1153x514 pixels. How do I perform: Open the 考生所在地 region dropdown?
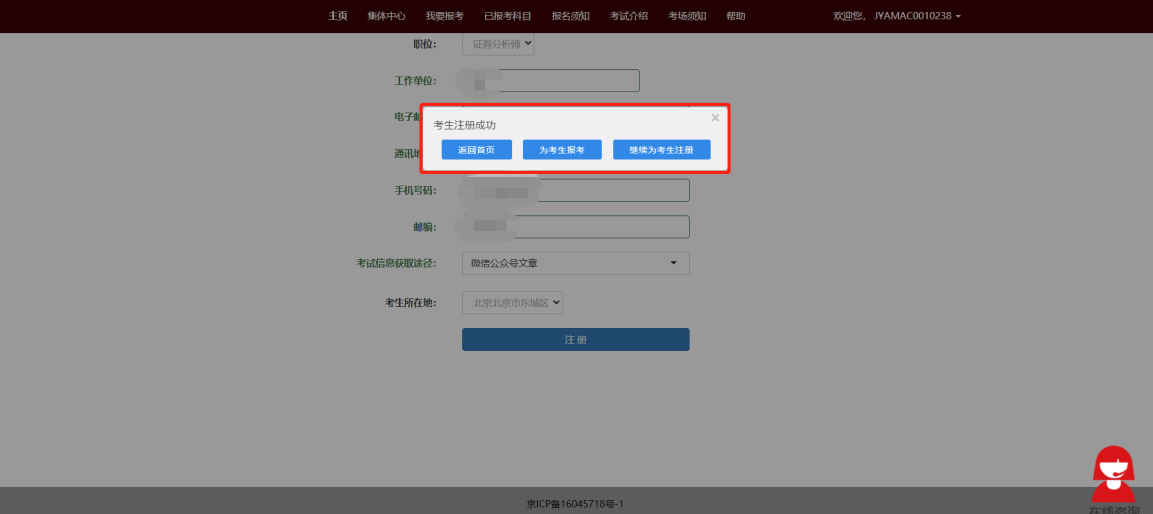pos(512,302)
